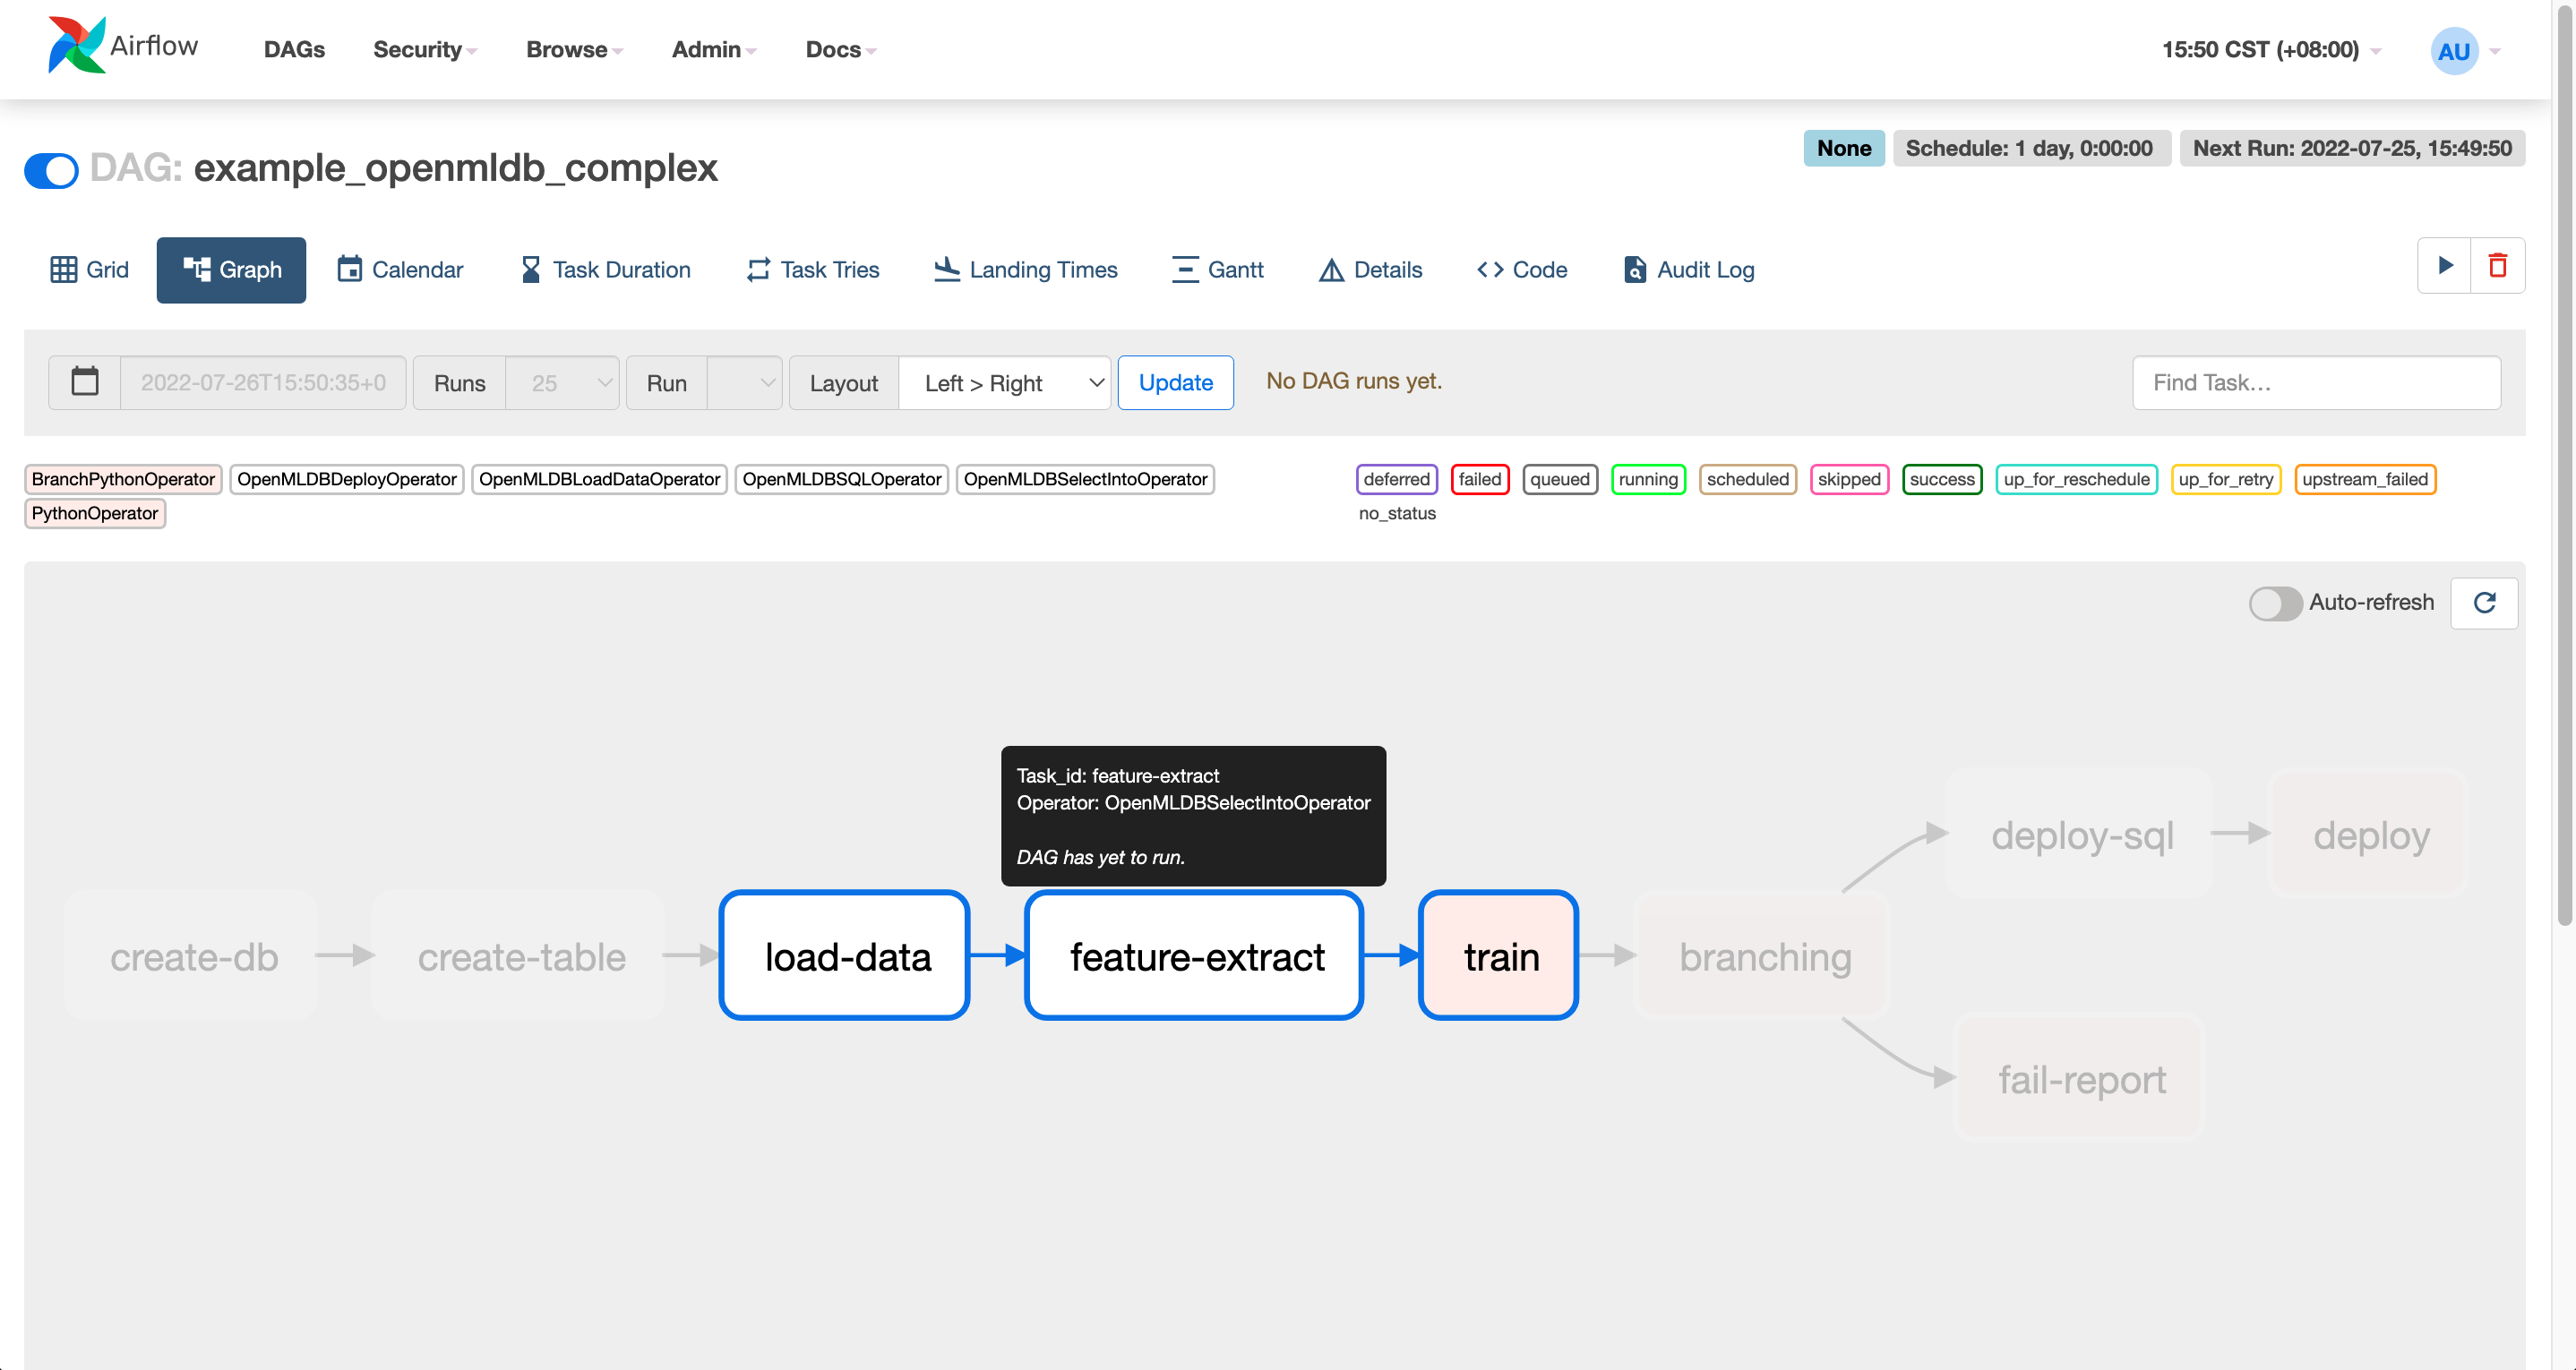Click the Update button
The width and height of the screenshot is (2576, 1370).
[x=1175, y=380]
